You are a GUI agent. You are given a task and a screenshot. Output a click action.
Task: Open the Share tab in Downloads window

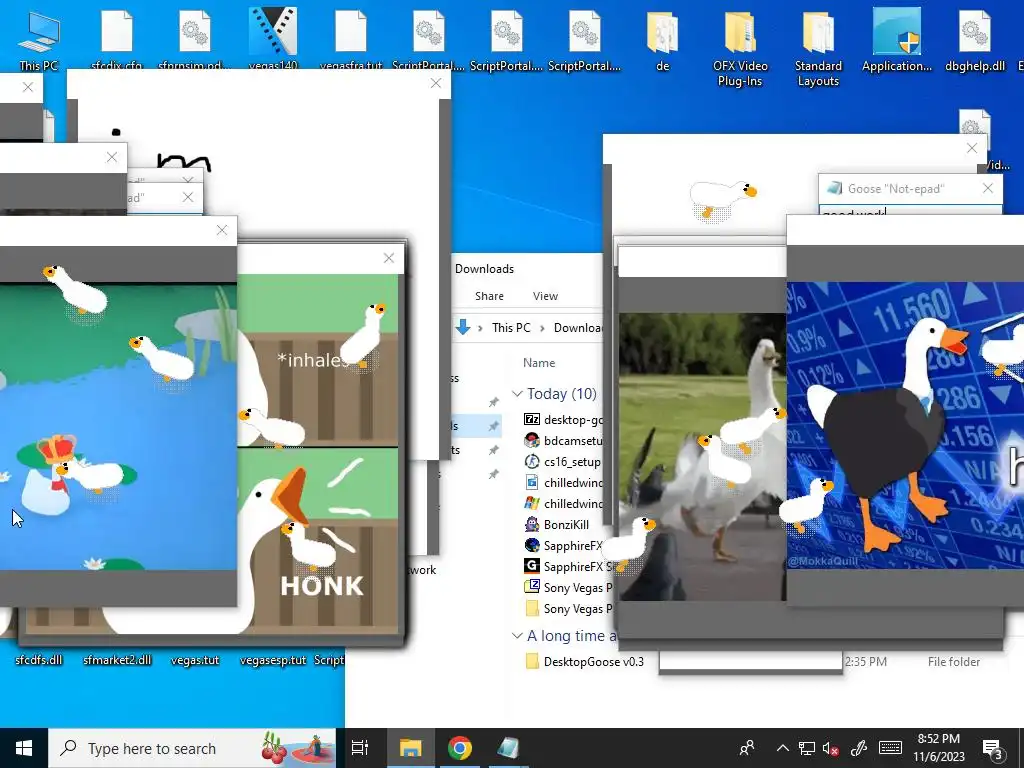(x=489, y=296)
